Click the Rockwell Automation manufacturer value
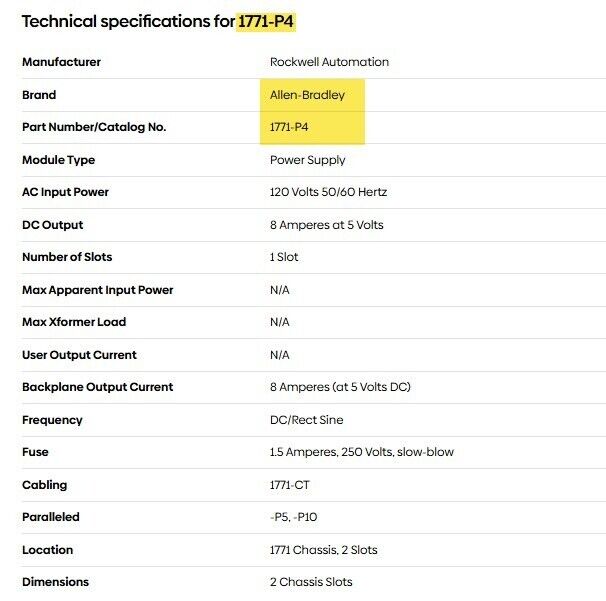Image resolution: width=606 pixels, height=601 pixels. [329, 62]
